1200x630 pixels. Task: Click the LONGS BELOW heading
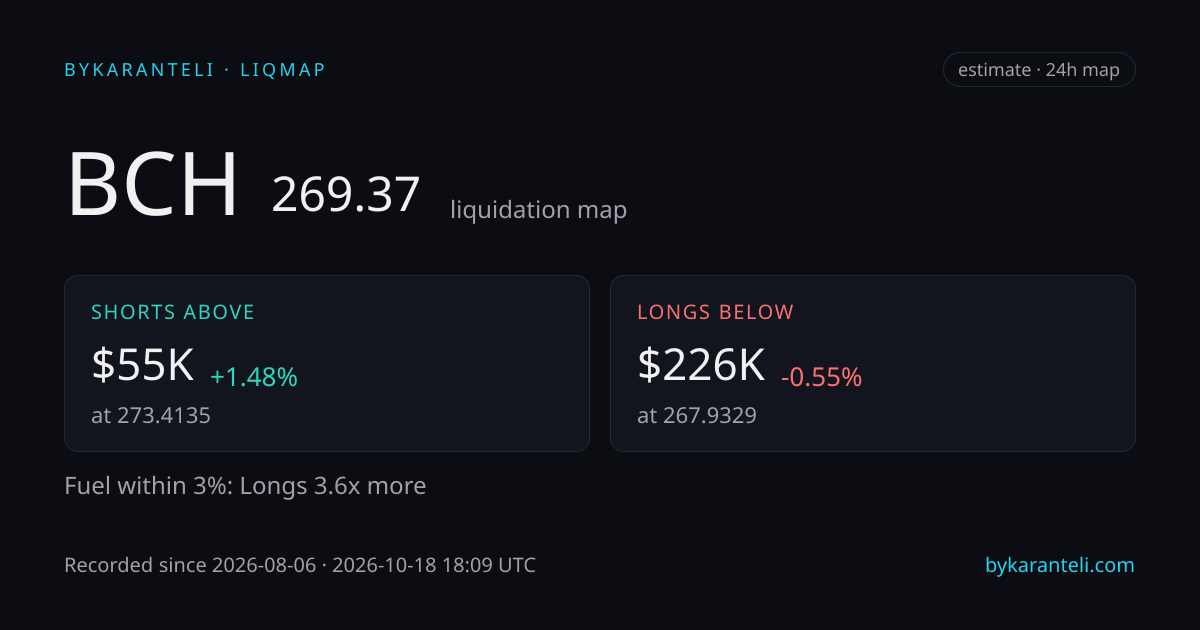[x=716, y=312]
